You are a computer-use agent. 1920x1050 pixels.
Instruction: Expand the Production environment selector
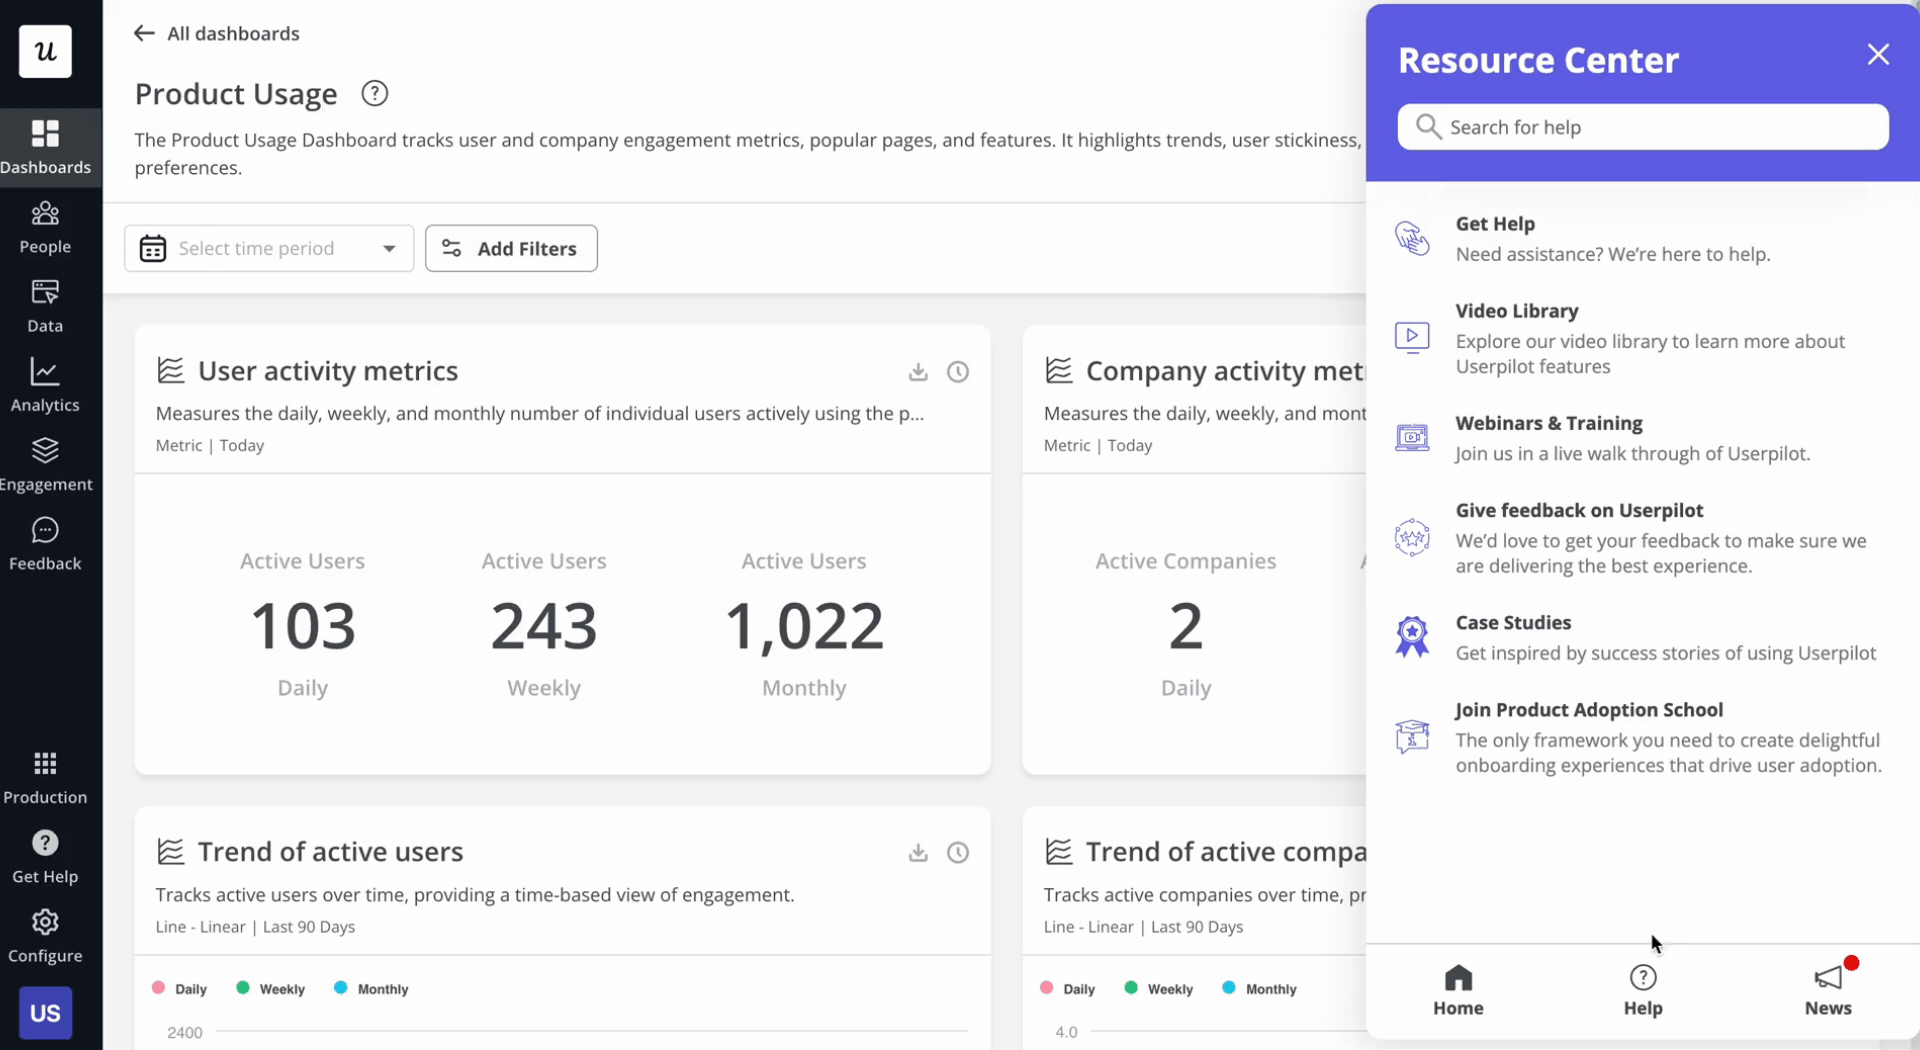pos(45,775)
